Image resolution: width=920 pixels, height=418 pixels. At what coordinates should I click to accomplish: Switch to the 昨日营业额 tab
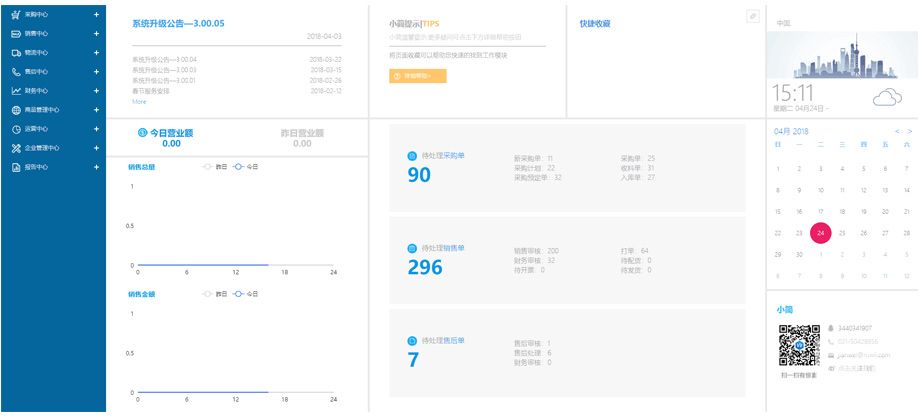pos(302,132)
